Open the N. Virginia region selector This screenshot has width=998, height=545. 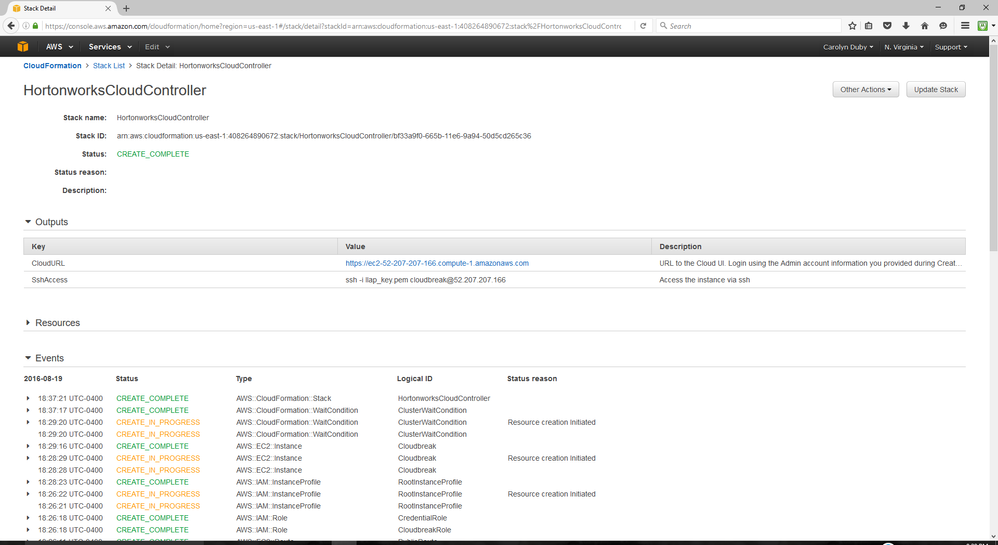point(904,47)
